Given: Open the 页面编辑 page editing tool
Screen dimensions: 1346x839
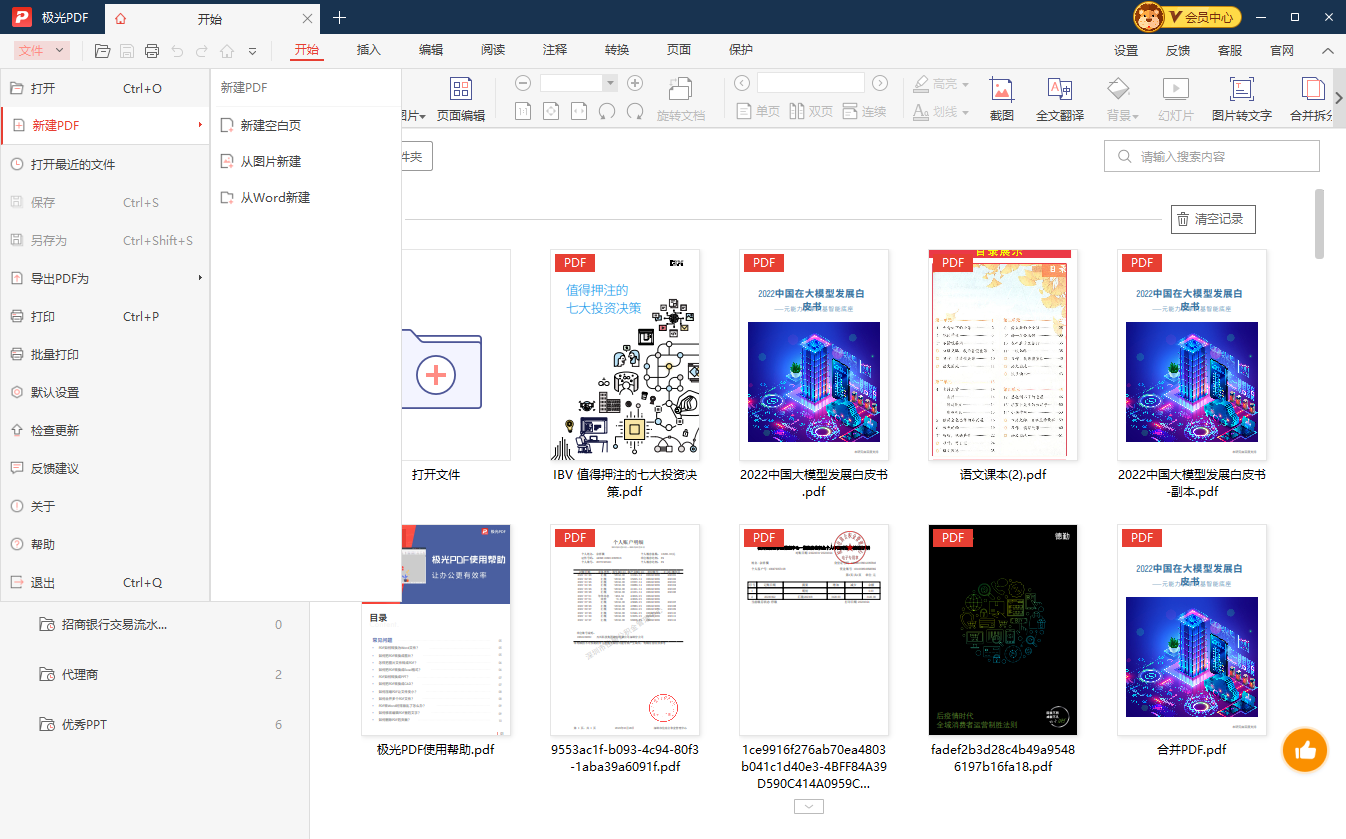Looking at the screenshot, I should tap(461, 97).
